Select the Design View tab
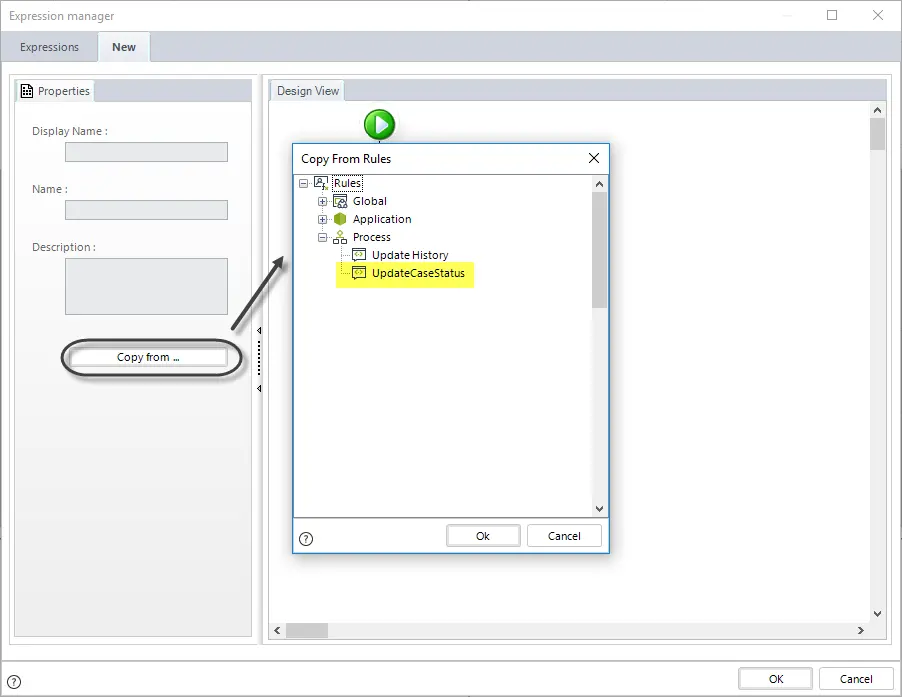Screen dimensions: 902x697 [308, 91]
